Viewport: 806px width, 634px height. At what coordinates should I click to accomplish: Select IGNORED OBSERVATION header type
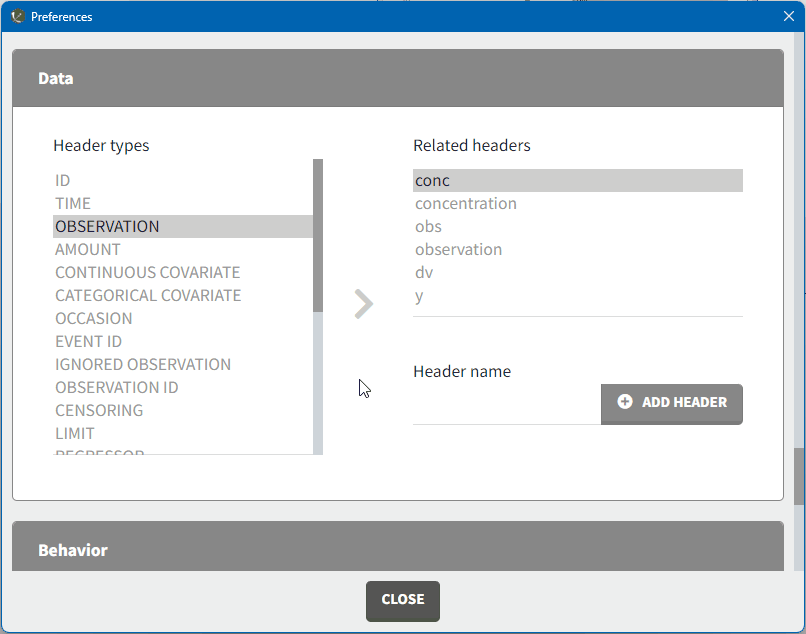tap(143, 365)
